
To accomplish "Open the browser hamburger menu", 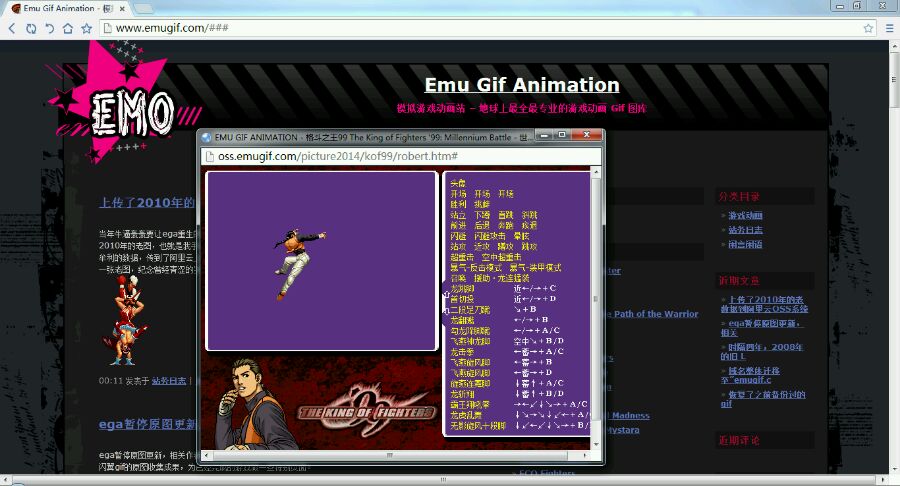I will pyautogui.click(x=889, y=28).
